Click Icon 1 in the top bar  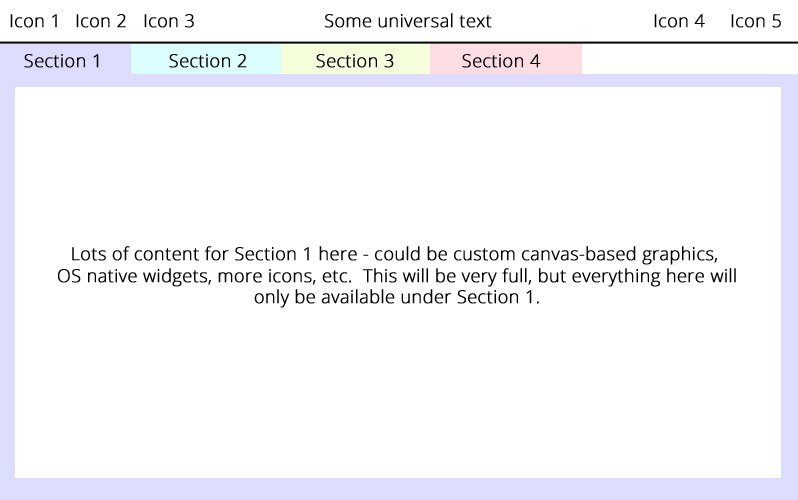coord(34,21)
